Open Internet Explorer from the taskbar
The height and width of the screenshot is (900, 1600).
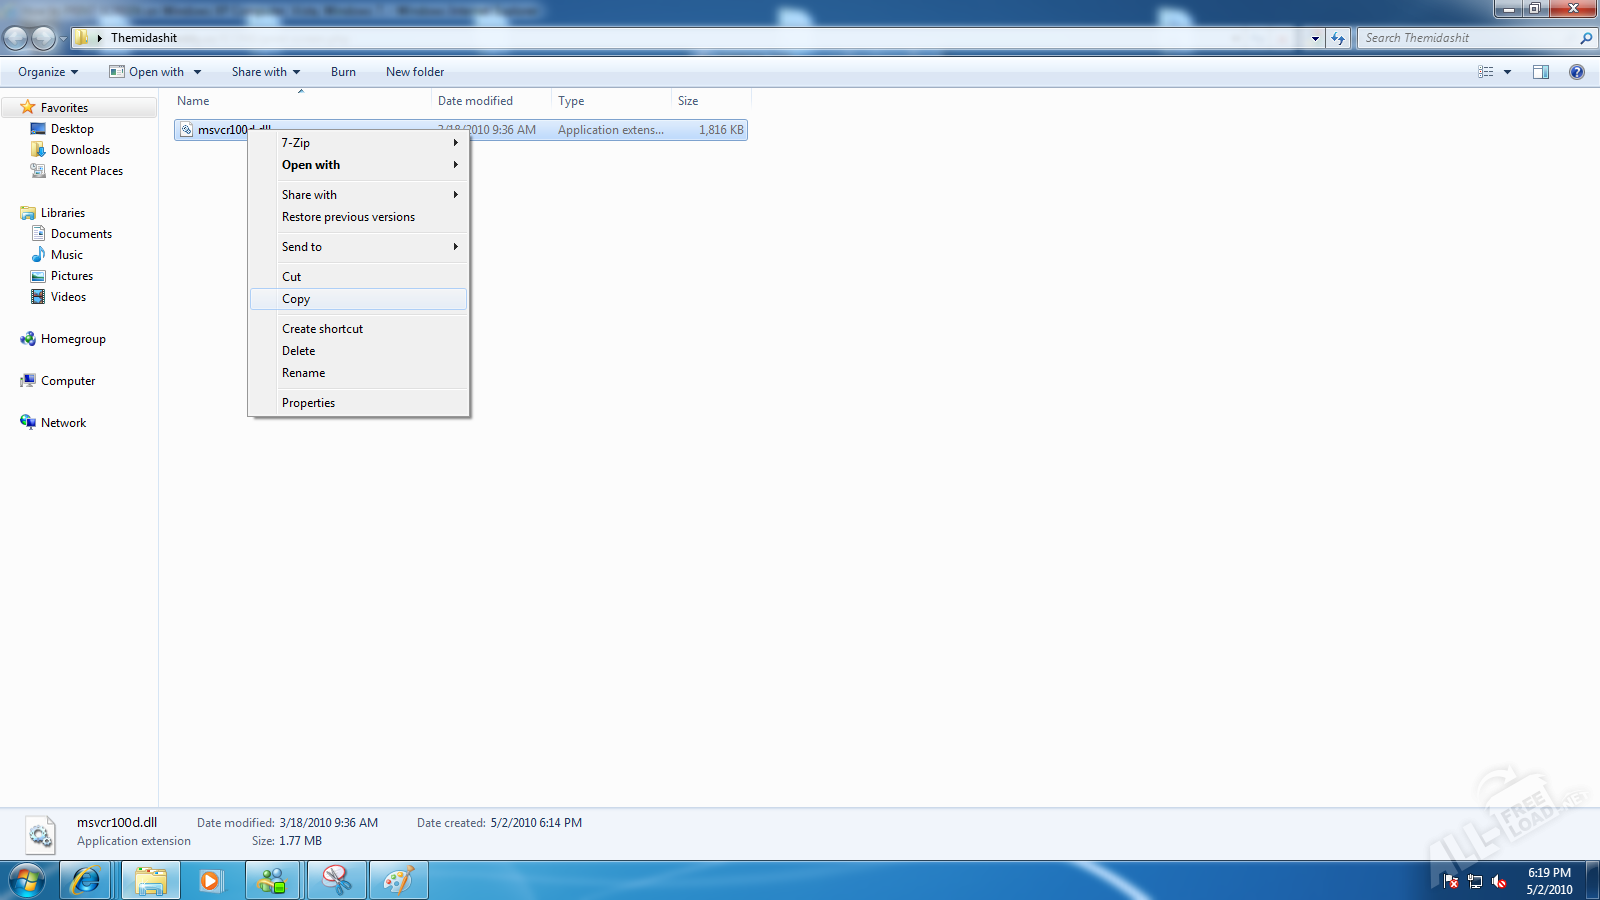click(86, 881)
